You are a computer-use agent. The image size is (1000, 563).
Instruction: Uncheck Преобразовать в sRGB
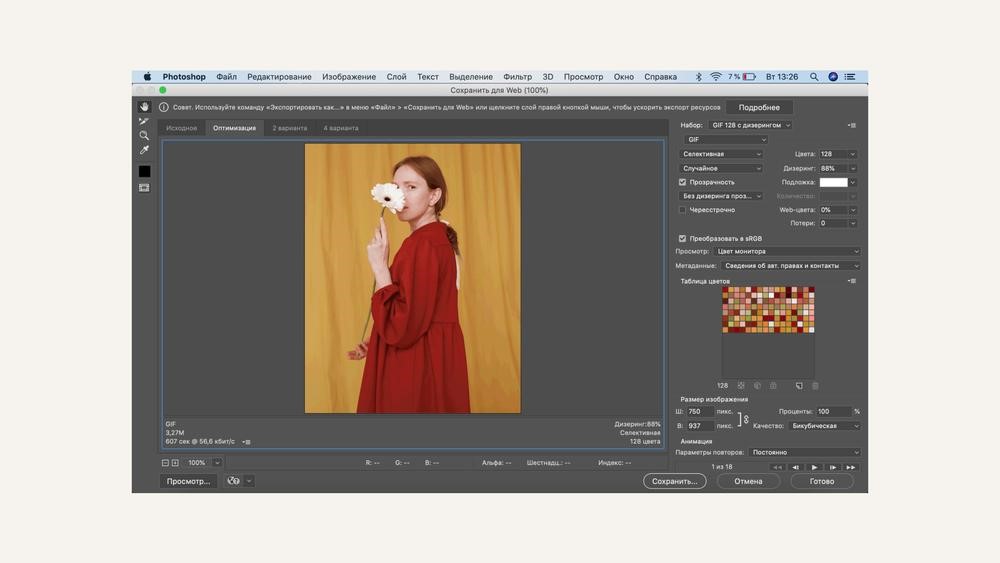click(683, 238)
